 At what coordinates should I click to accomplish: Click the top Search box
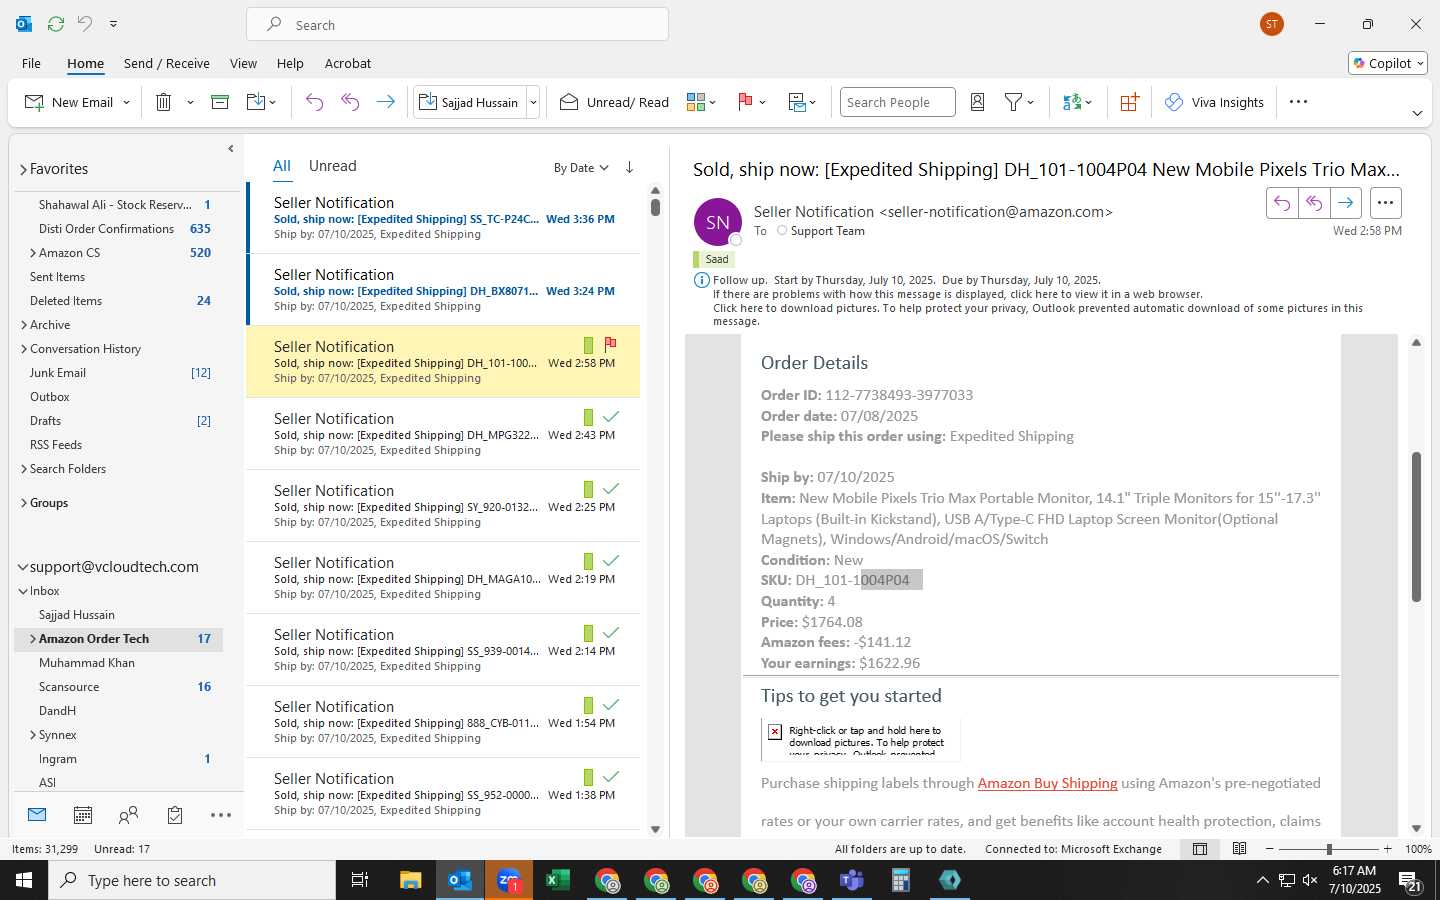[457, 24]
